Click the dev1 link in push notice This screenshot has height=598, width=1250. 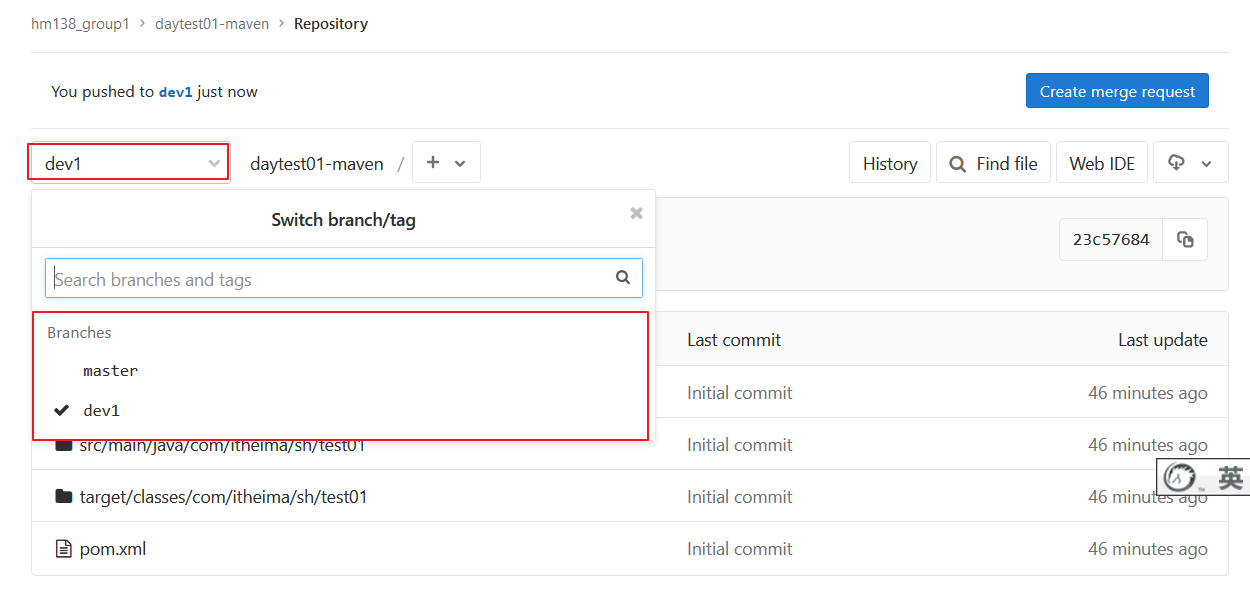point(175,92)
